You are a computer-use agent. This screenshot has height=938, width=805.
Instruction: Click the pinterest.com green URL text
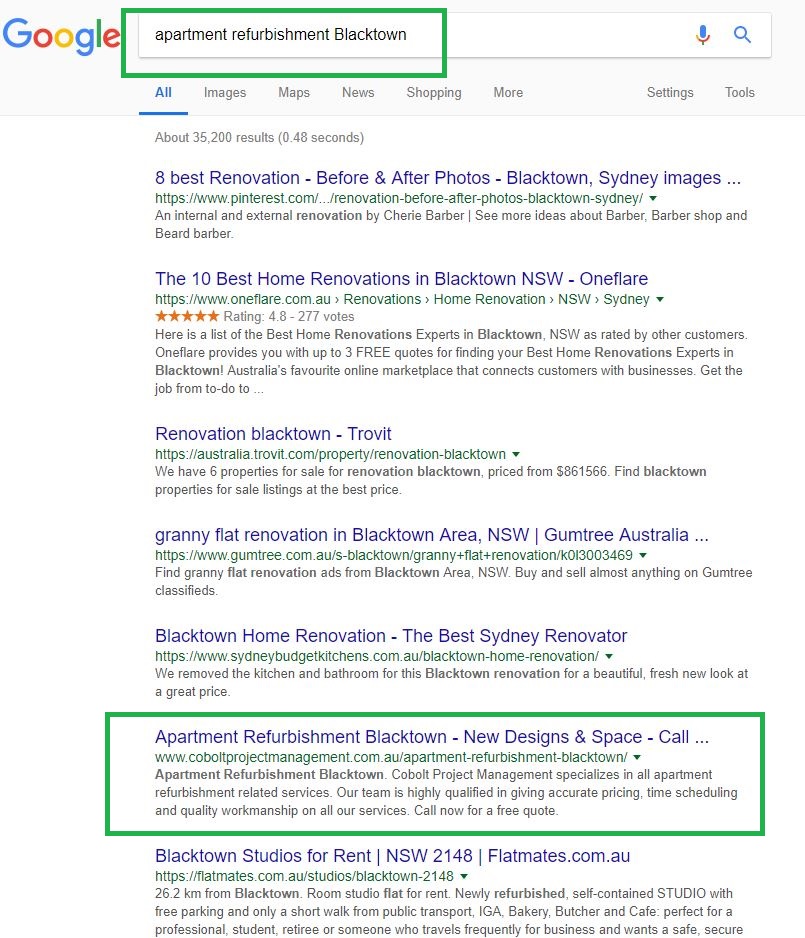(399, 198)
